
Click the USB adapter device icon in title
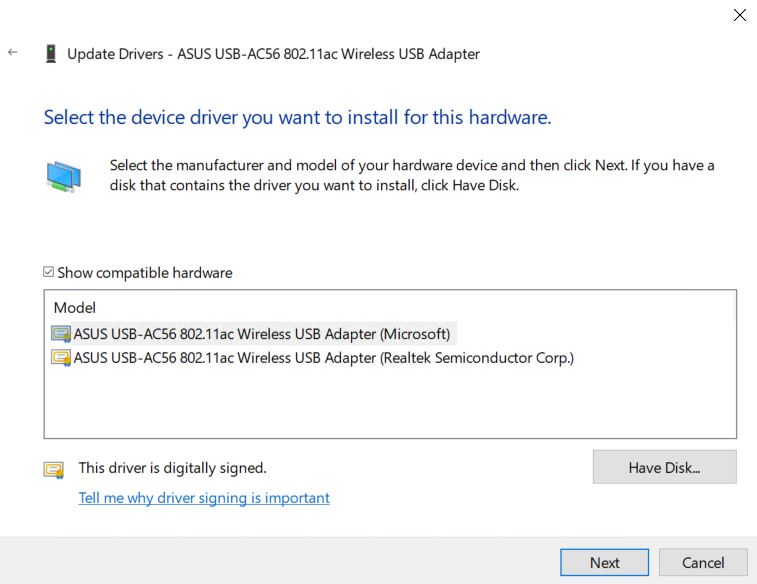tap(51, 54)
